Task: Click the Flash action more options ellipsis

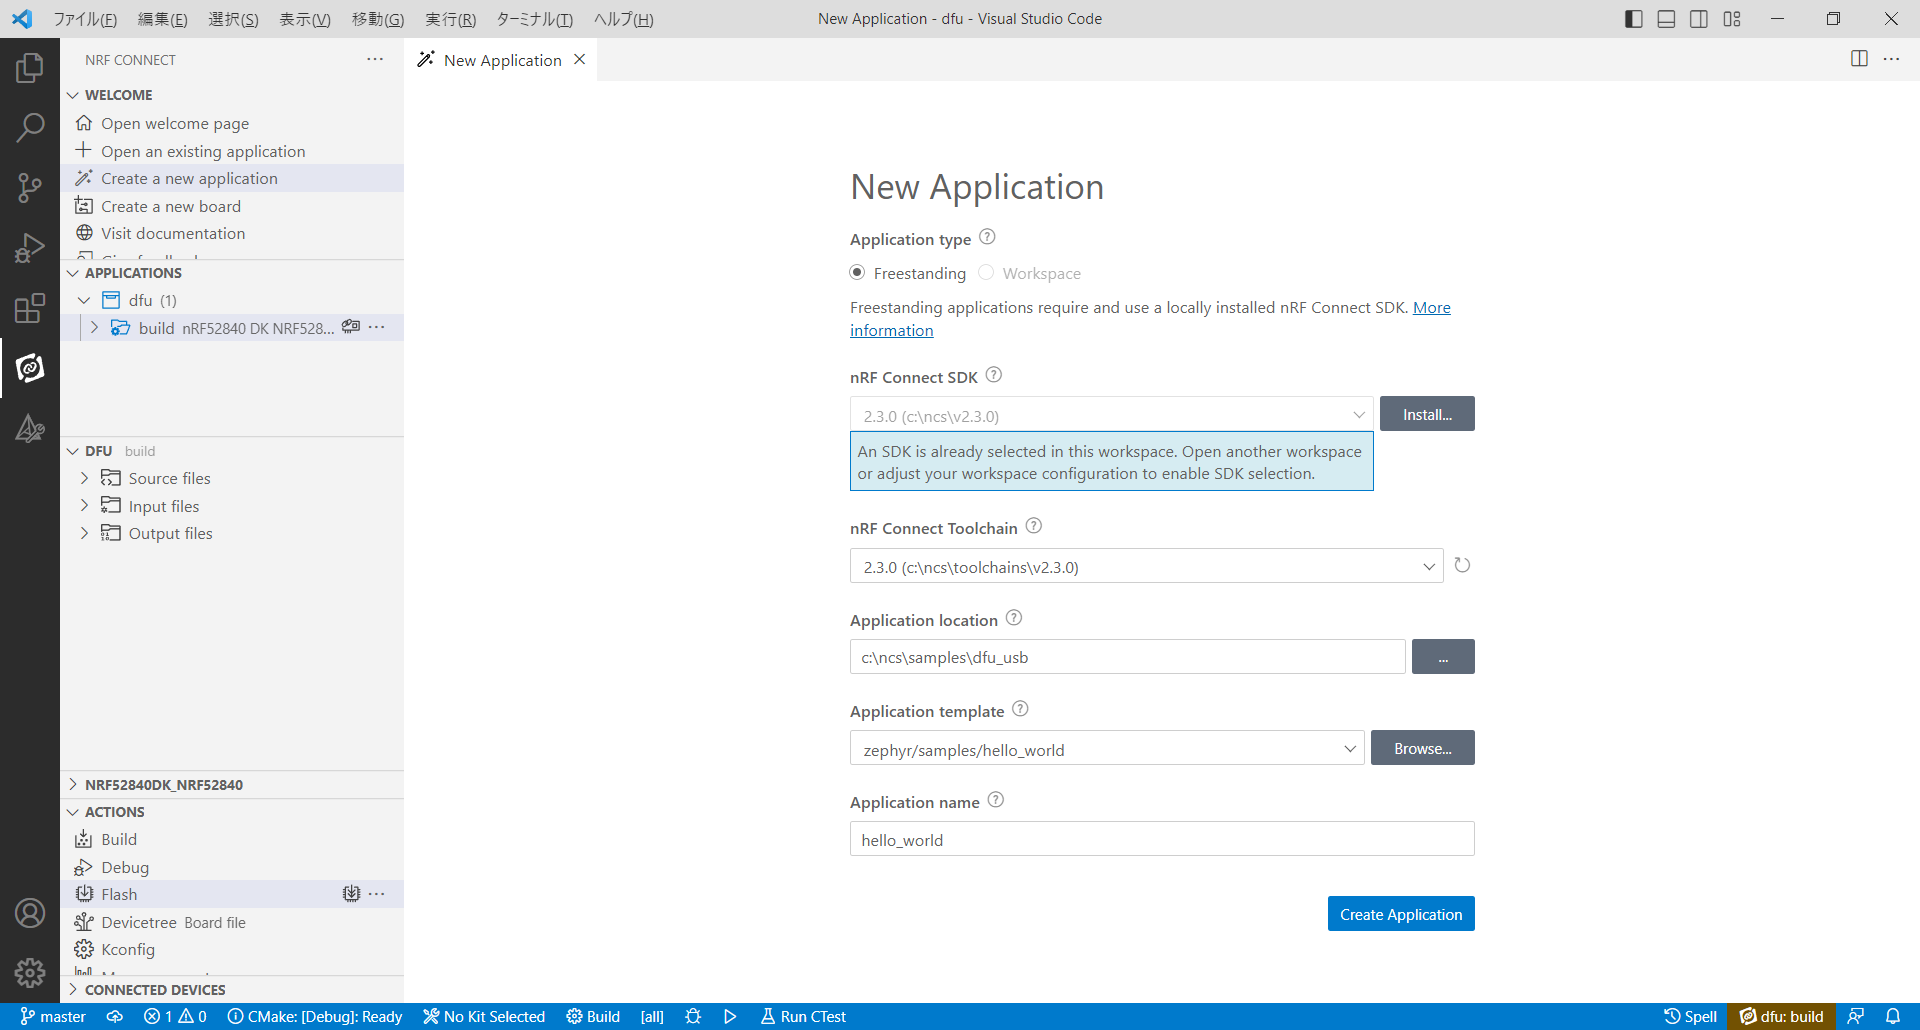Action: pyautogui.click(x=377, y=894)
